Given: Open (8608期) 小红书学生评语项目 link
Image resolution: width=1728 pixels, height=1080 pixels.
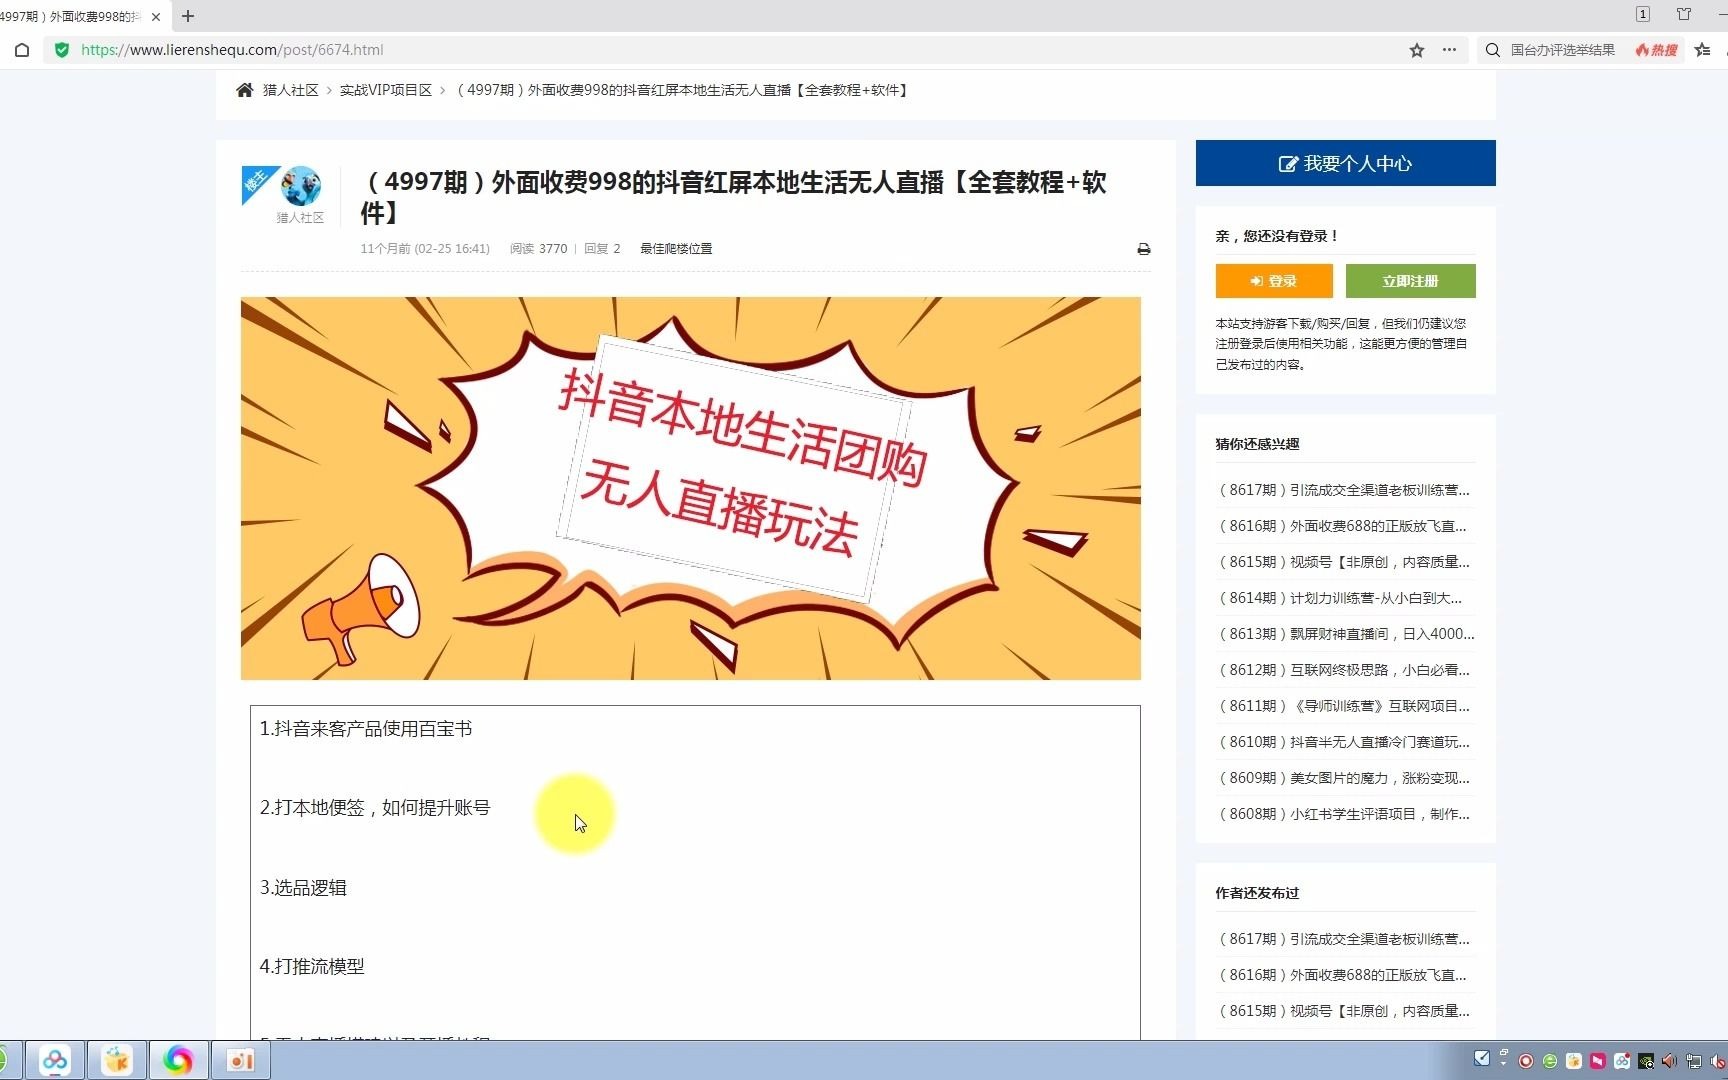Looking at the screenshot, I should [1344, 814].
